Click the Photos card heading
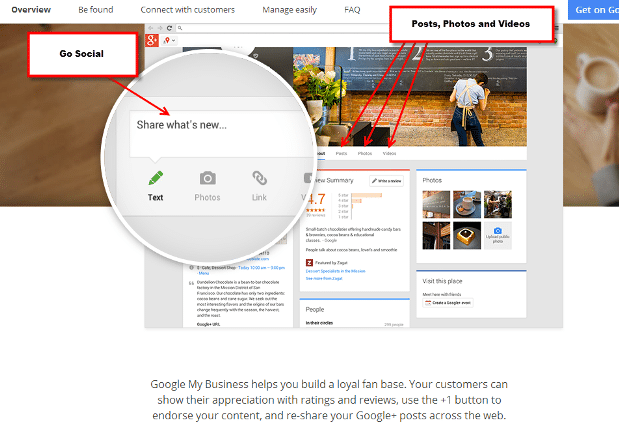Image resolution: width=619 pixels, height=423 pixels. [x=432, y=180]
